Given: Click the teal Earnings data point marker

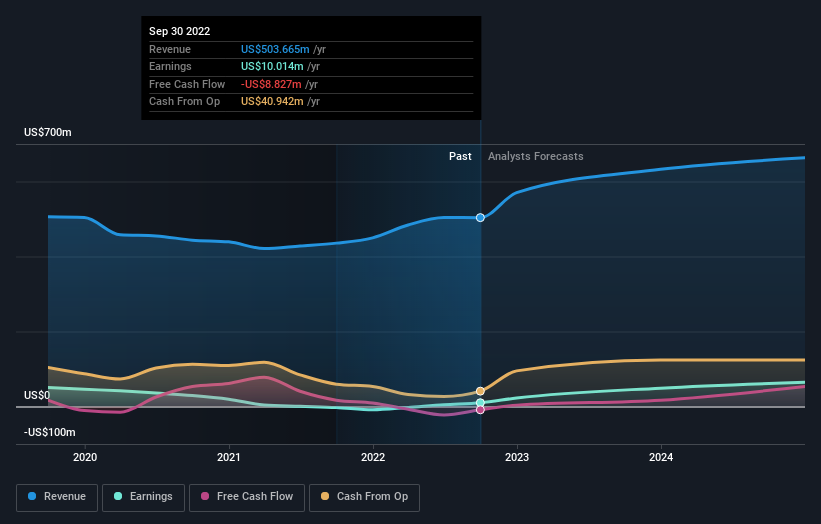Looking at the screenshot, I should 480,403.
